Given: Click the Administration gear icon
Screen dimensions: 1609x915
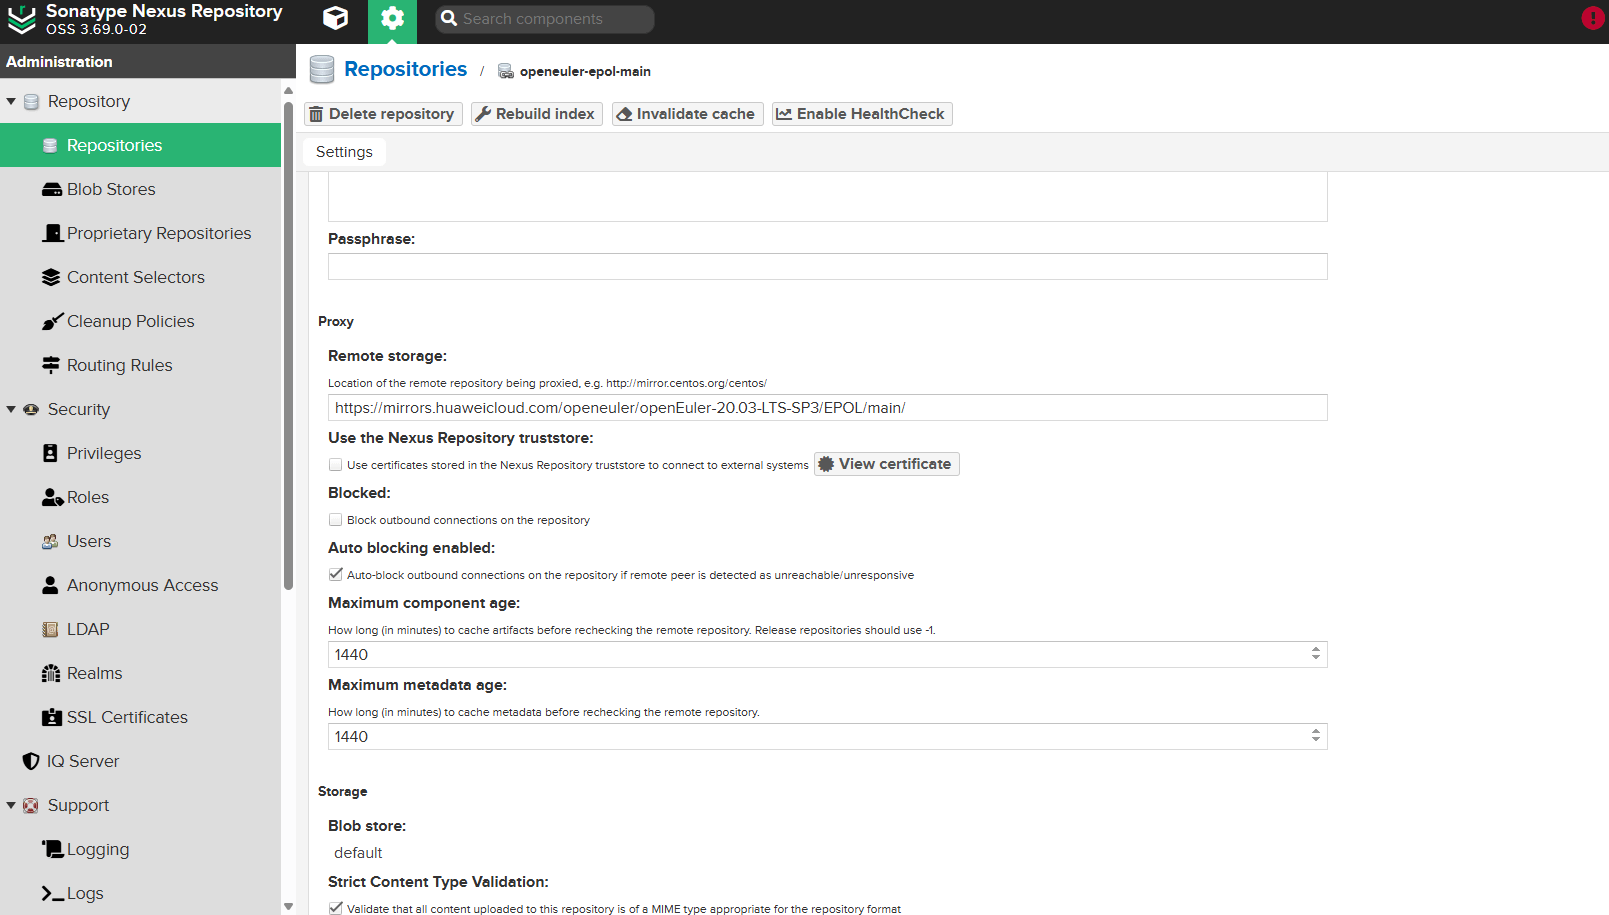Looking at the screenshot, I should (392, 19).
